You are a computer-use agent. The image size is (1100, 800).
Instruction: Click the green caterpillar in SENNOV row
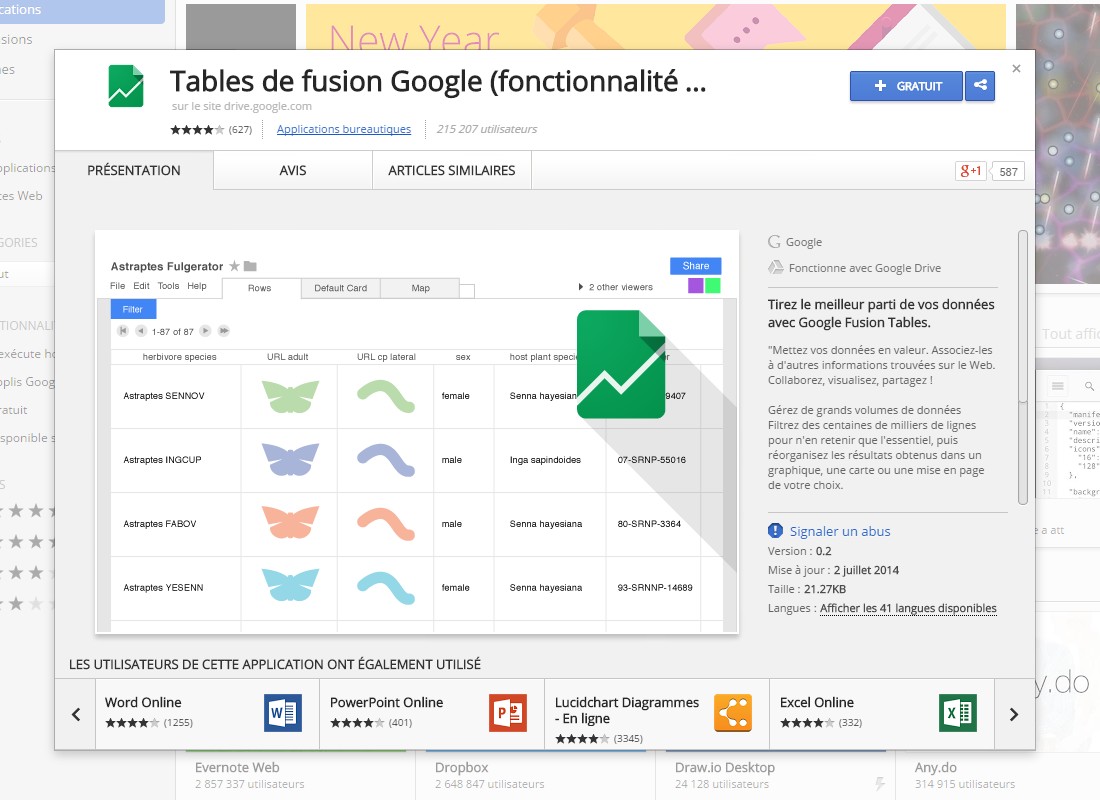pyautogui.click(x=386, y=396)
